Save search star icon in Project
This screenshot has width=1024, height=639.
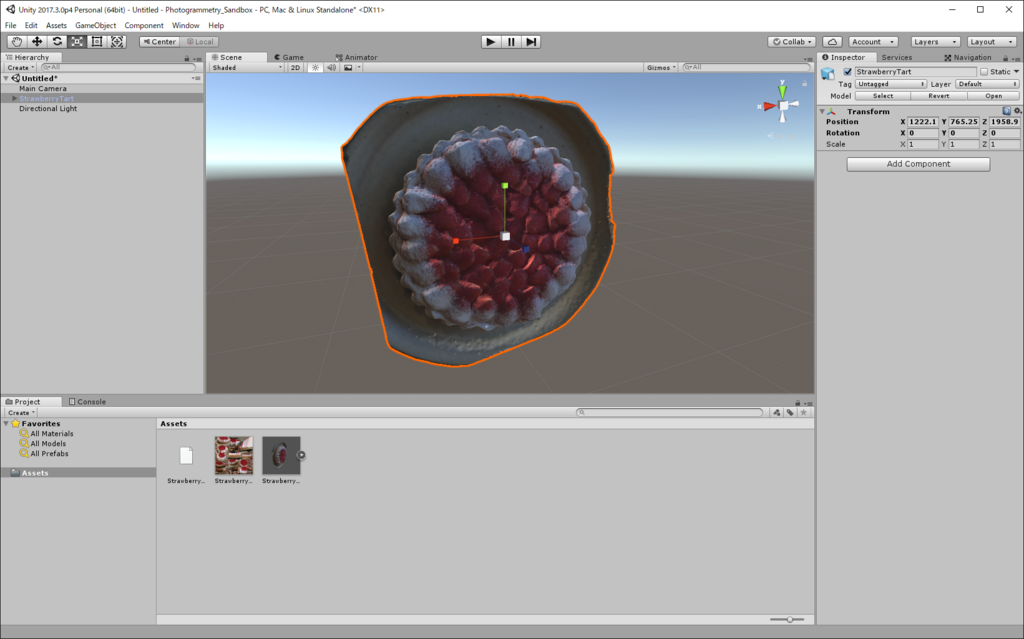pyautogui.click(x=804, y=412)
